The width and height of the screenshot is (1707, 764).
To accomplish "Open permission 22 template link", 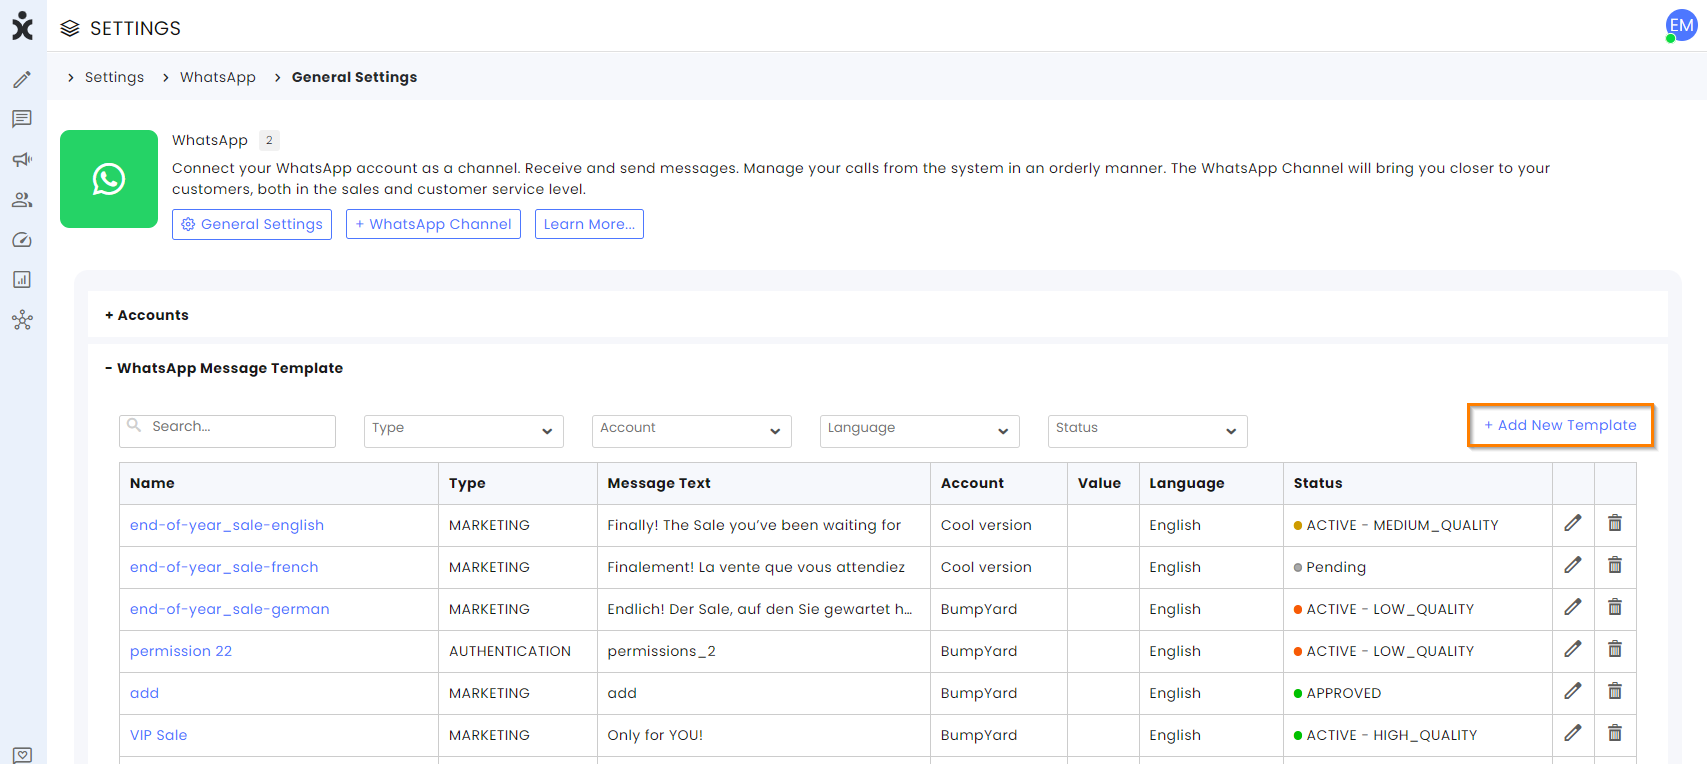I will 181,651.
